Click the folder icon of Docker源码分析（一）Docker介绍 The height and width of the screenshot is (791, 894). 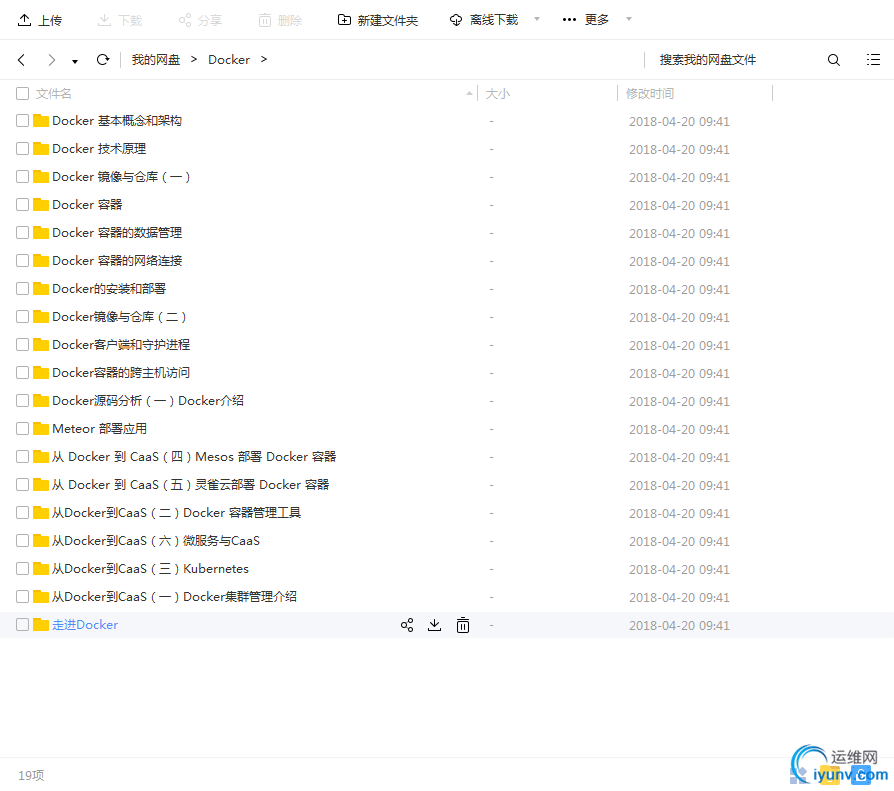tap(41, 400)
